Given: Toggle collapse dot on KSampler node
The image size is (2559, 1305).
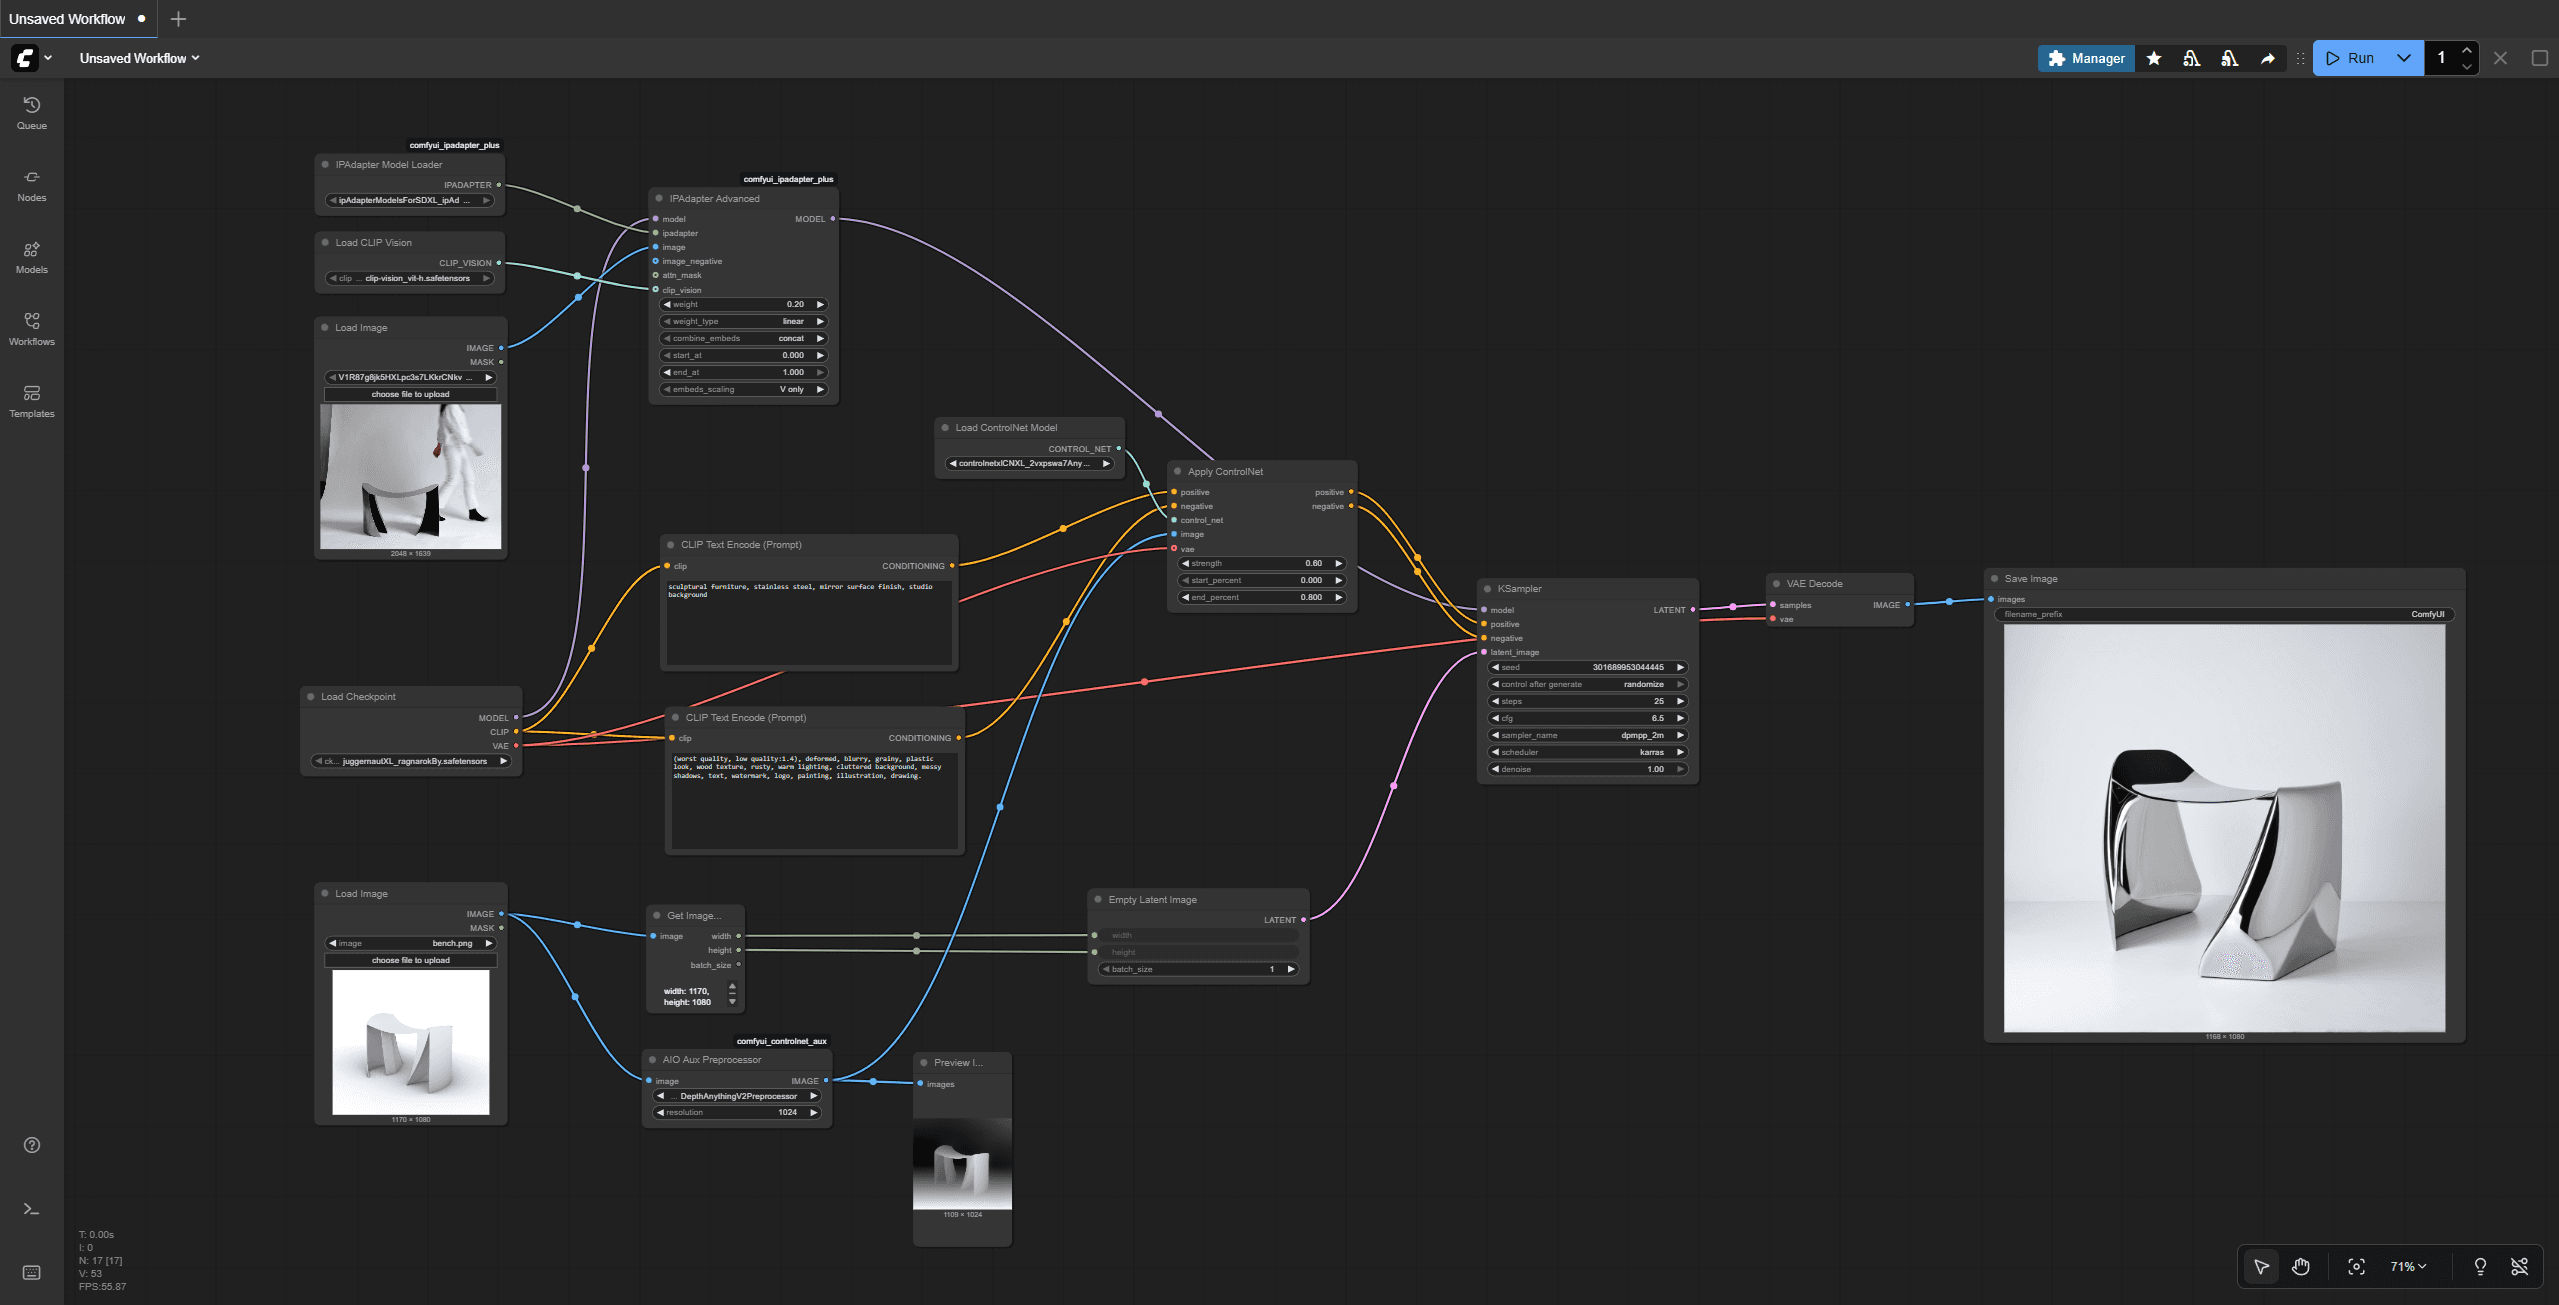Looking at the screenshot, I should (1488, 589).
